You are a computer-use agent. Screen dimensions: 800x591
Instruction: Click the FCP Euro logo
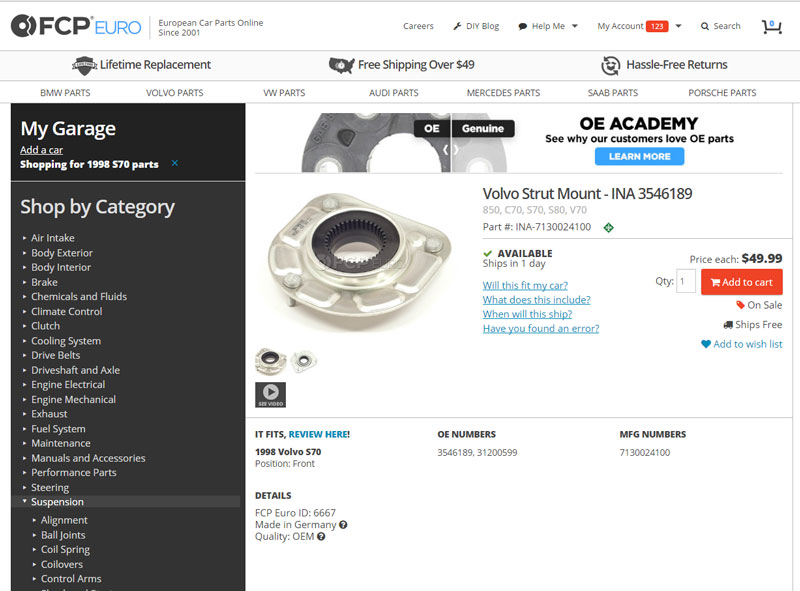[76, 27]
